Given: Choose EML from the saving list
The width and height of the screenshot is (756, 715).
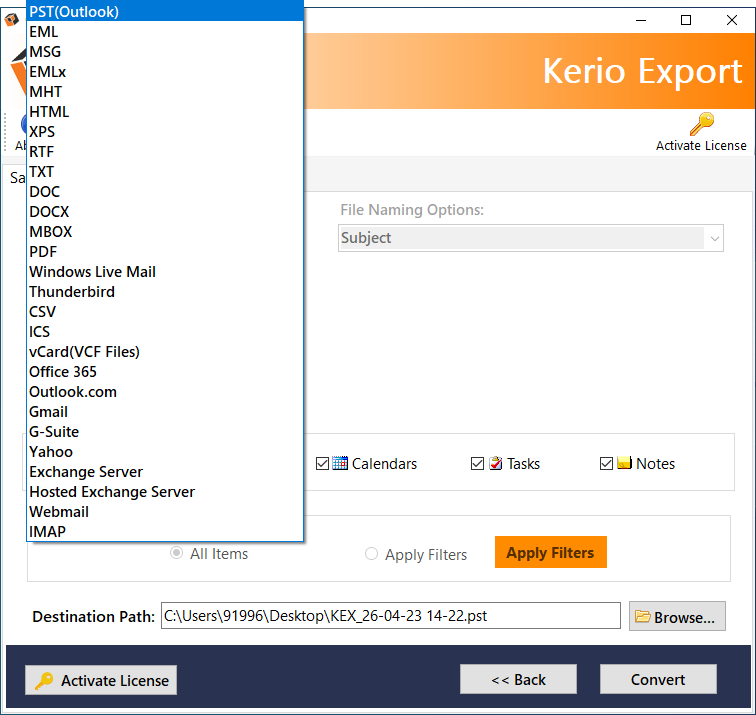Looking at the screenshot, I should tap(165, 32).
